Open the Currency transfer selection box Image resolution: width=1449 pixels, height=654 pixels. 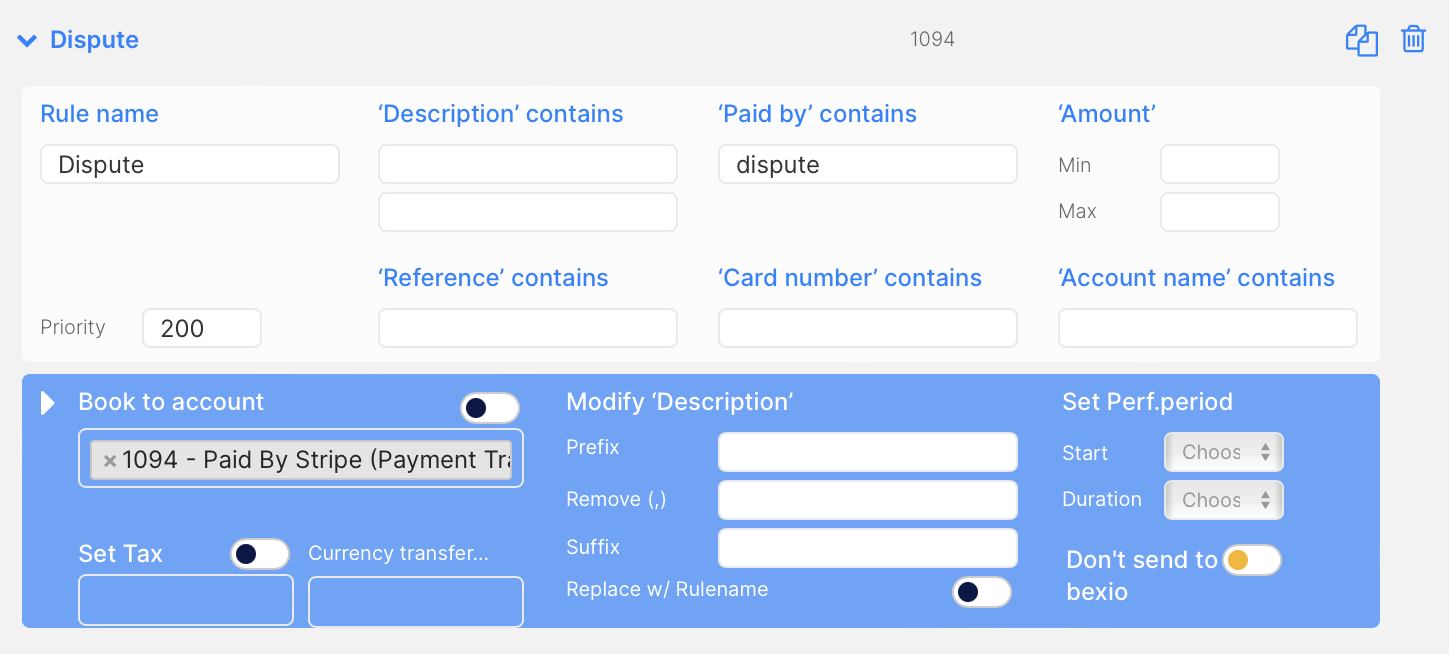click(416, 602)
